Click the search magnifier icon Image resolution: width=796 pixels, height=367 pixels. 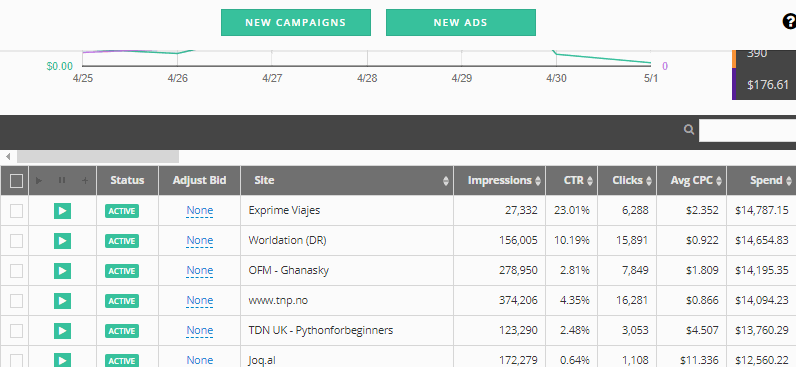689,129
